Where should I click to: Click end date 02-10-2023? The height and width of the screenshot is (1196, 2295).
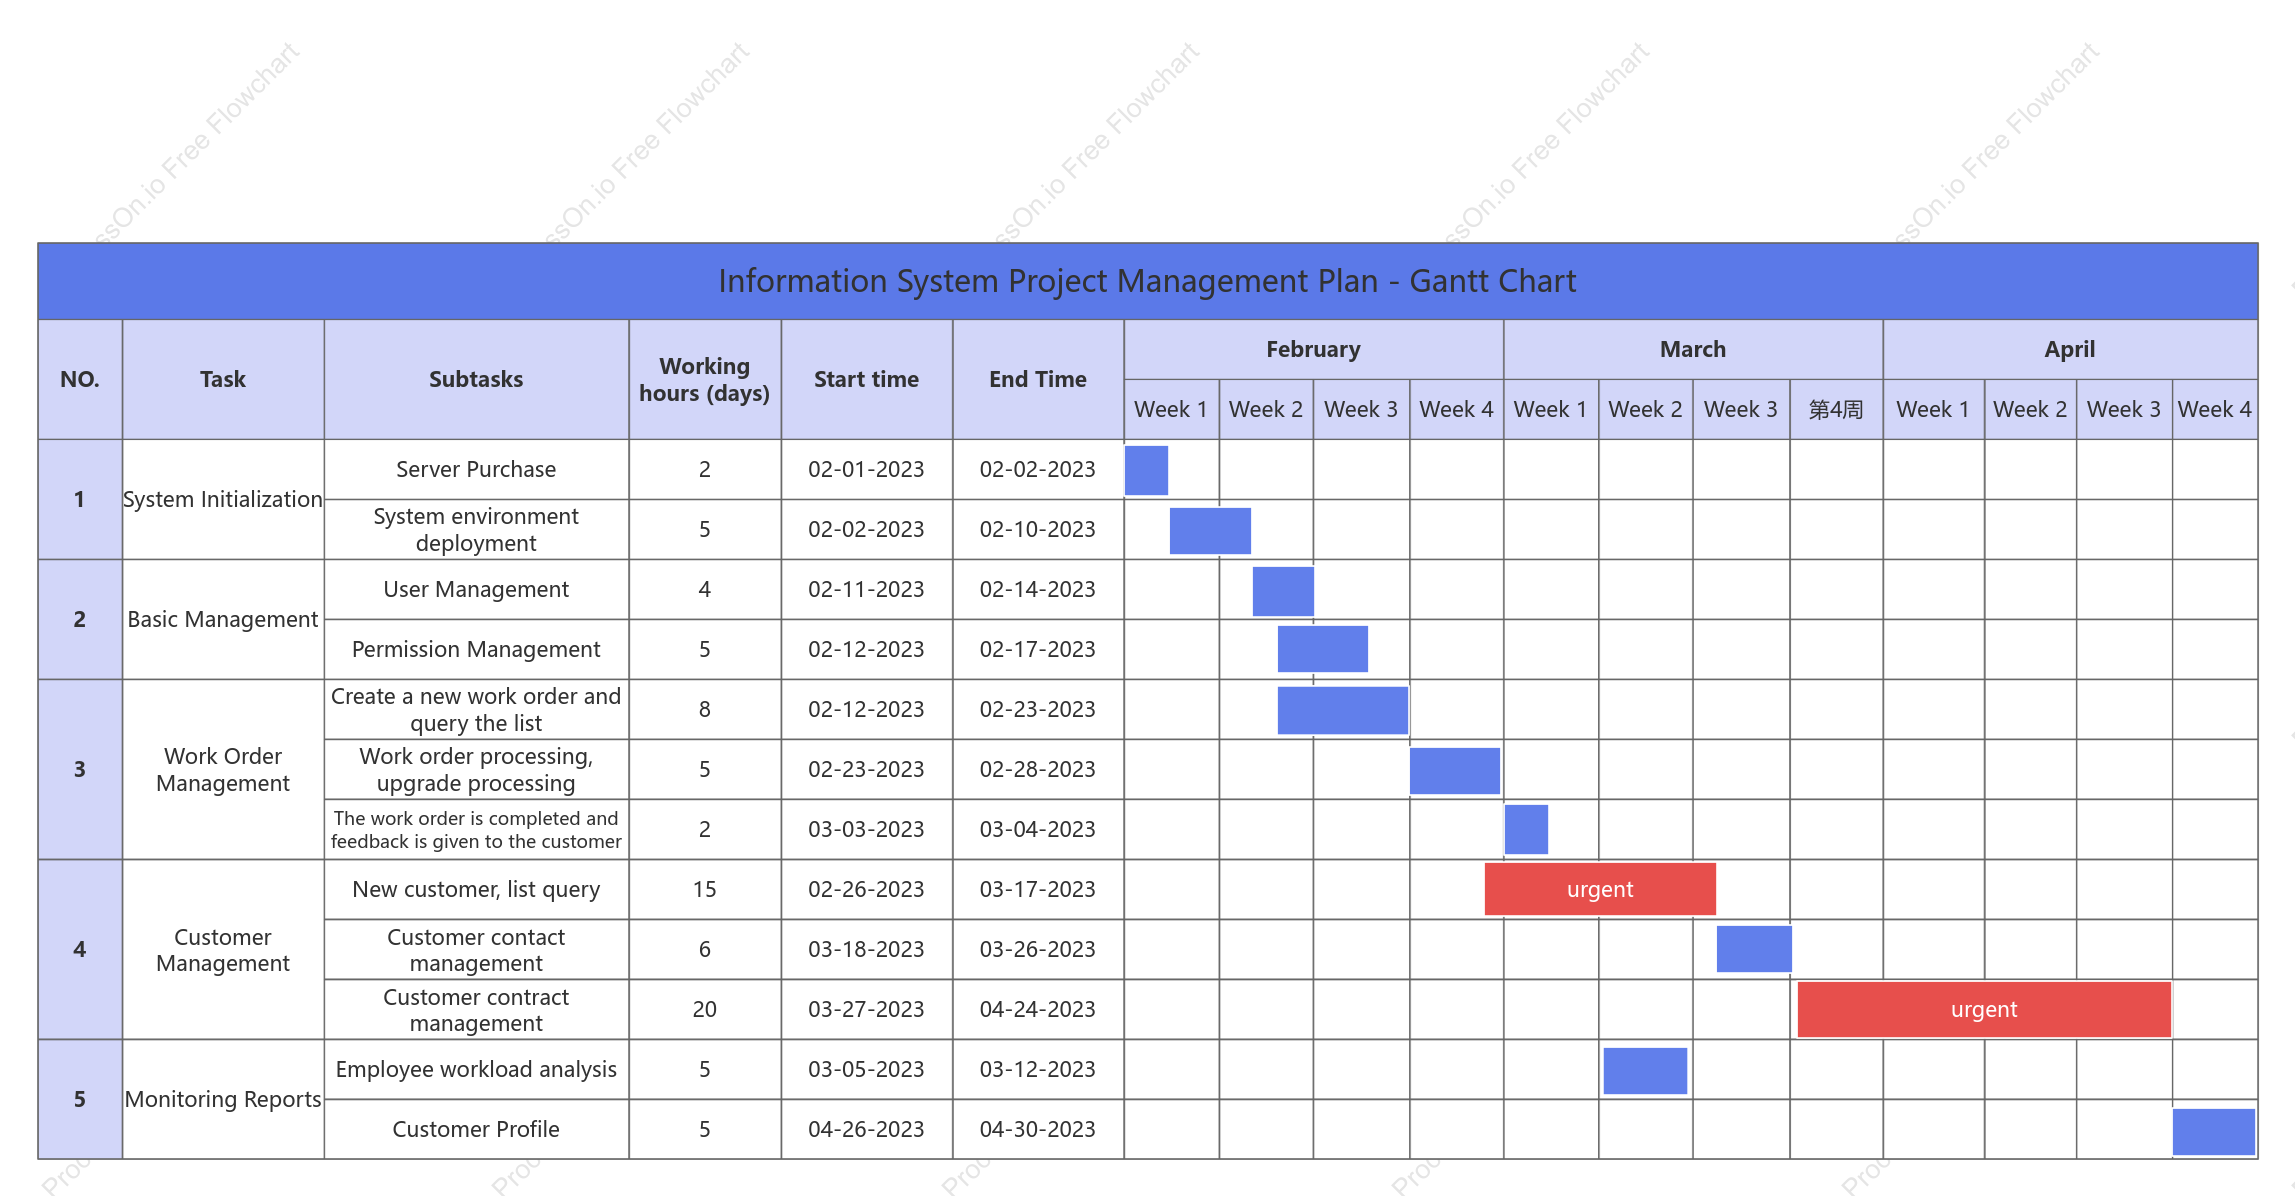pyautogui.click(x=1038, y=529)
